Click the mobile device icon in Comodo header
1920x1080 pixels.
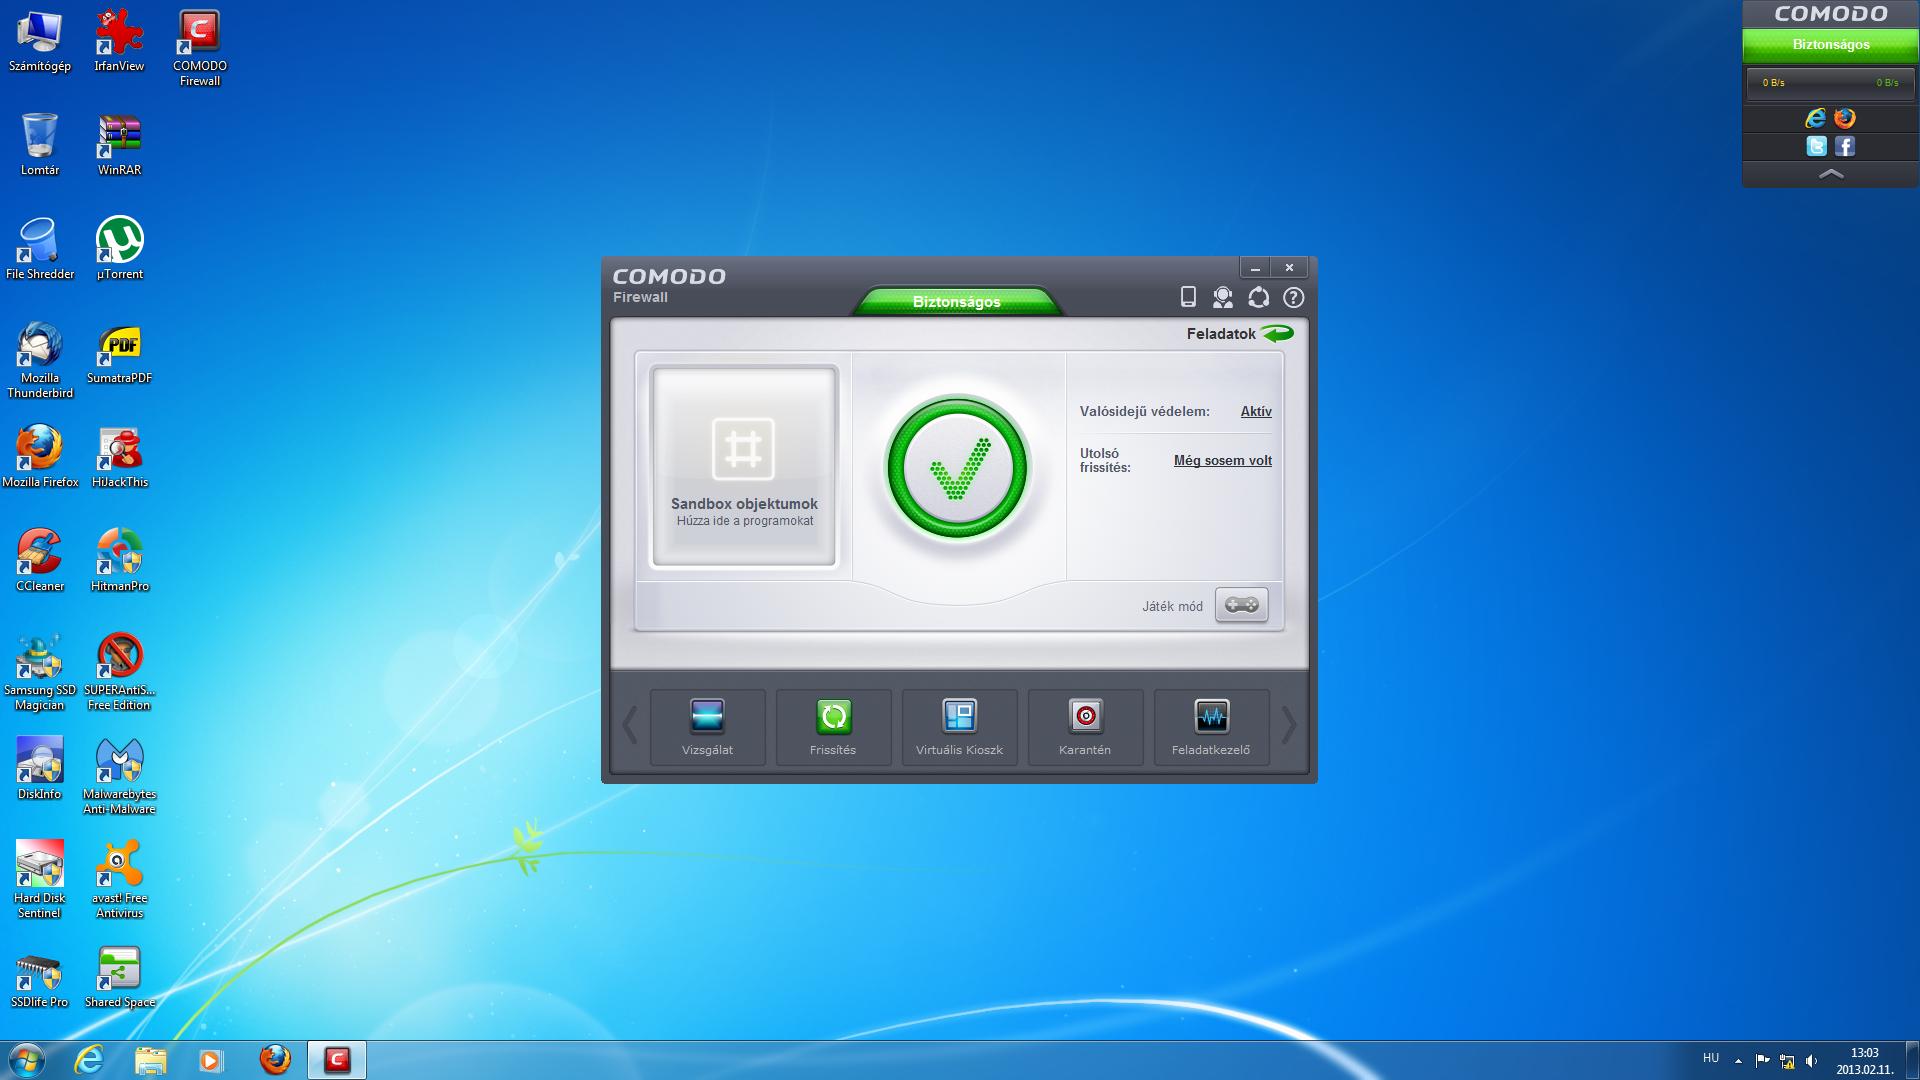point(1188,297)
